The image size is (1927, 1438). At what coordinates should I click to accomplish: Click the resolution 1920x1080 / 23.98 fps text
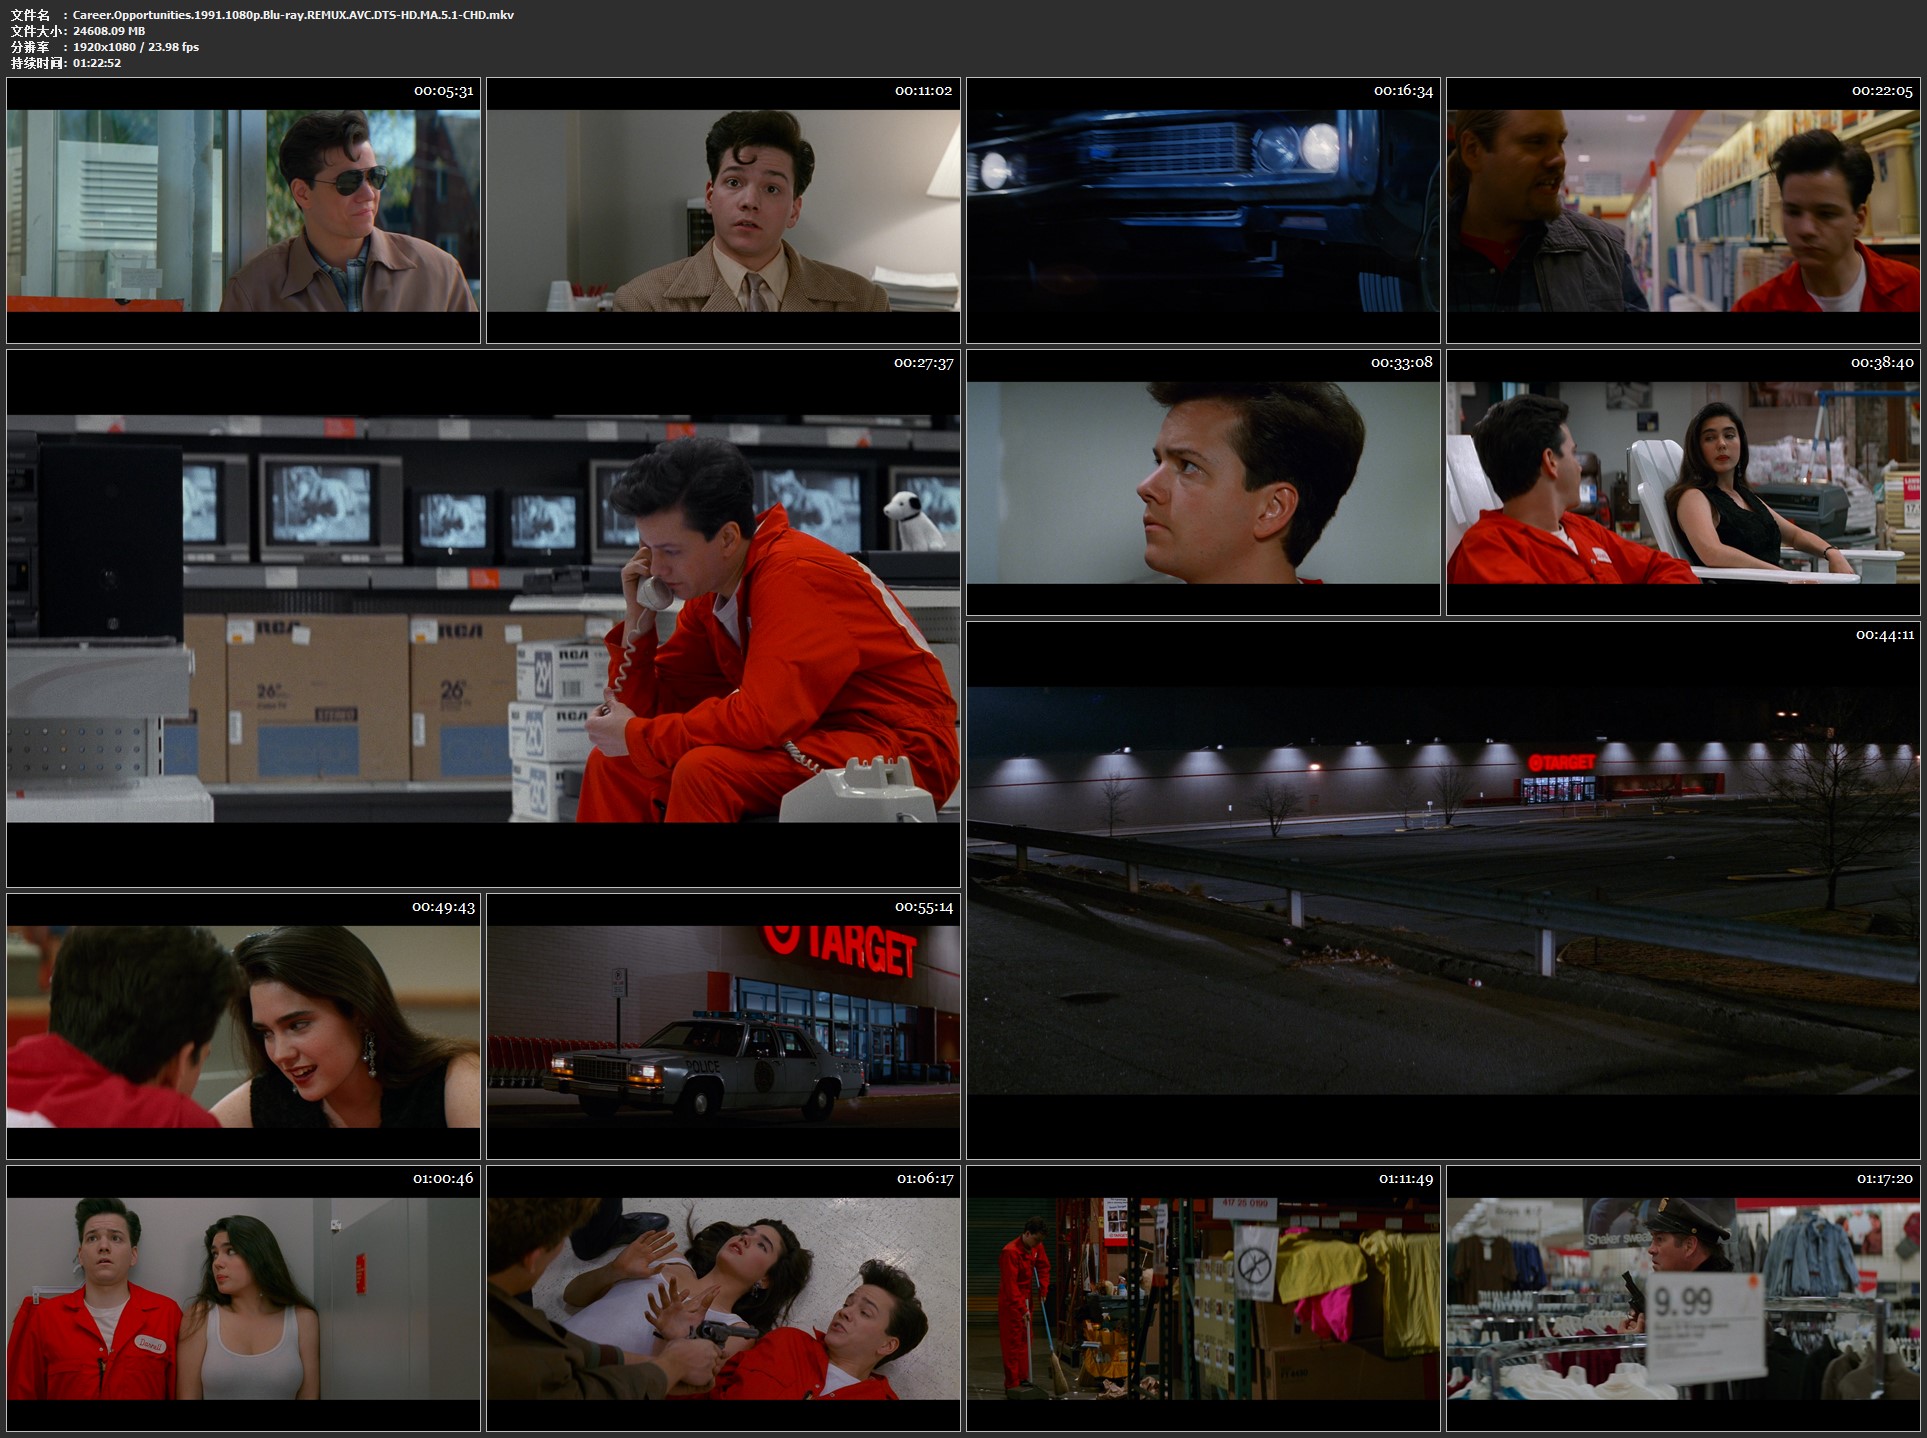point(136,47)
